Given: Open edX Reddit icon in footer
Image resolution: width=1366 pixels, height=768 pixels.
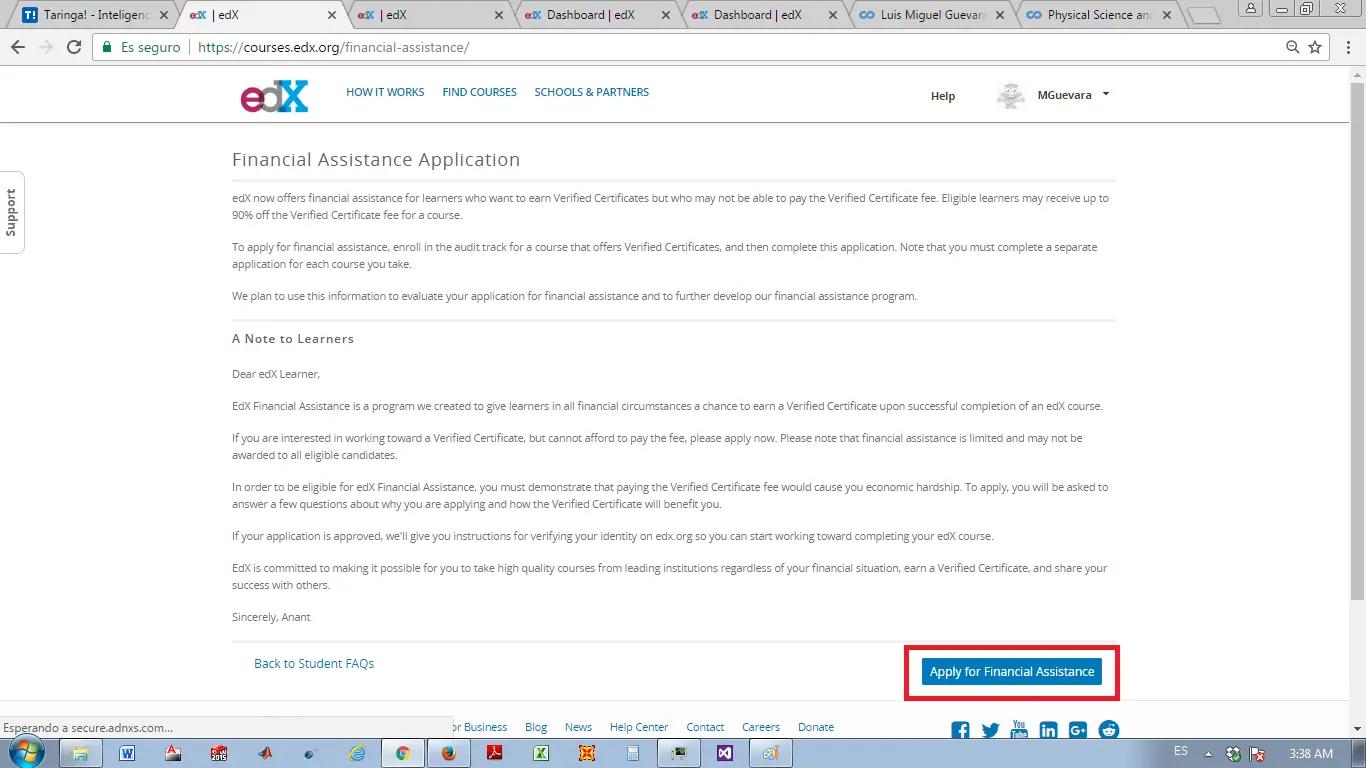Looking at the screenshot, I should 1109,730.
